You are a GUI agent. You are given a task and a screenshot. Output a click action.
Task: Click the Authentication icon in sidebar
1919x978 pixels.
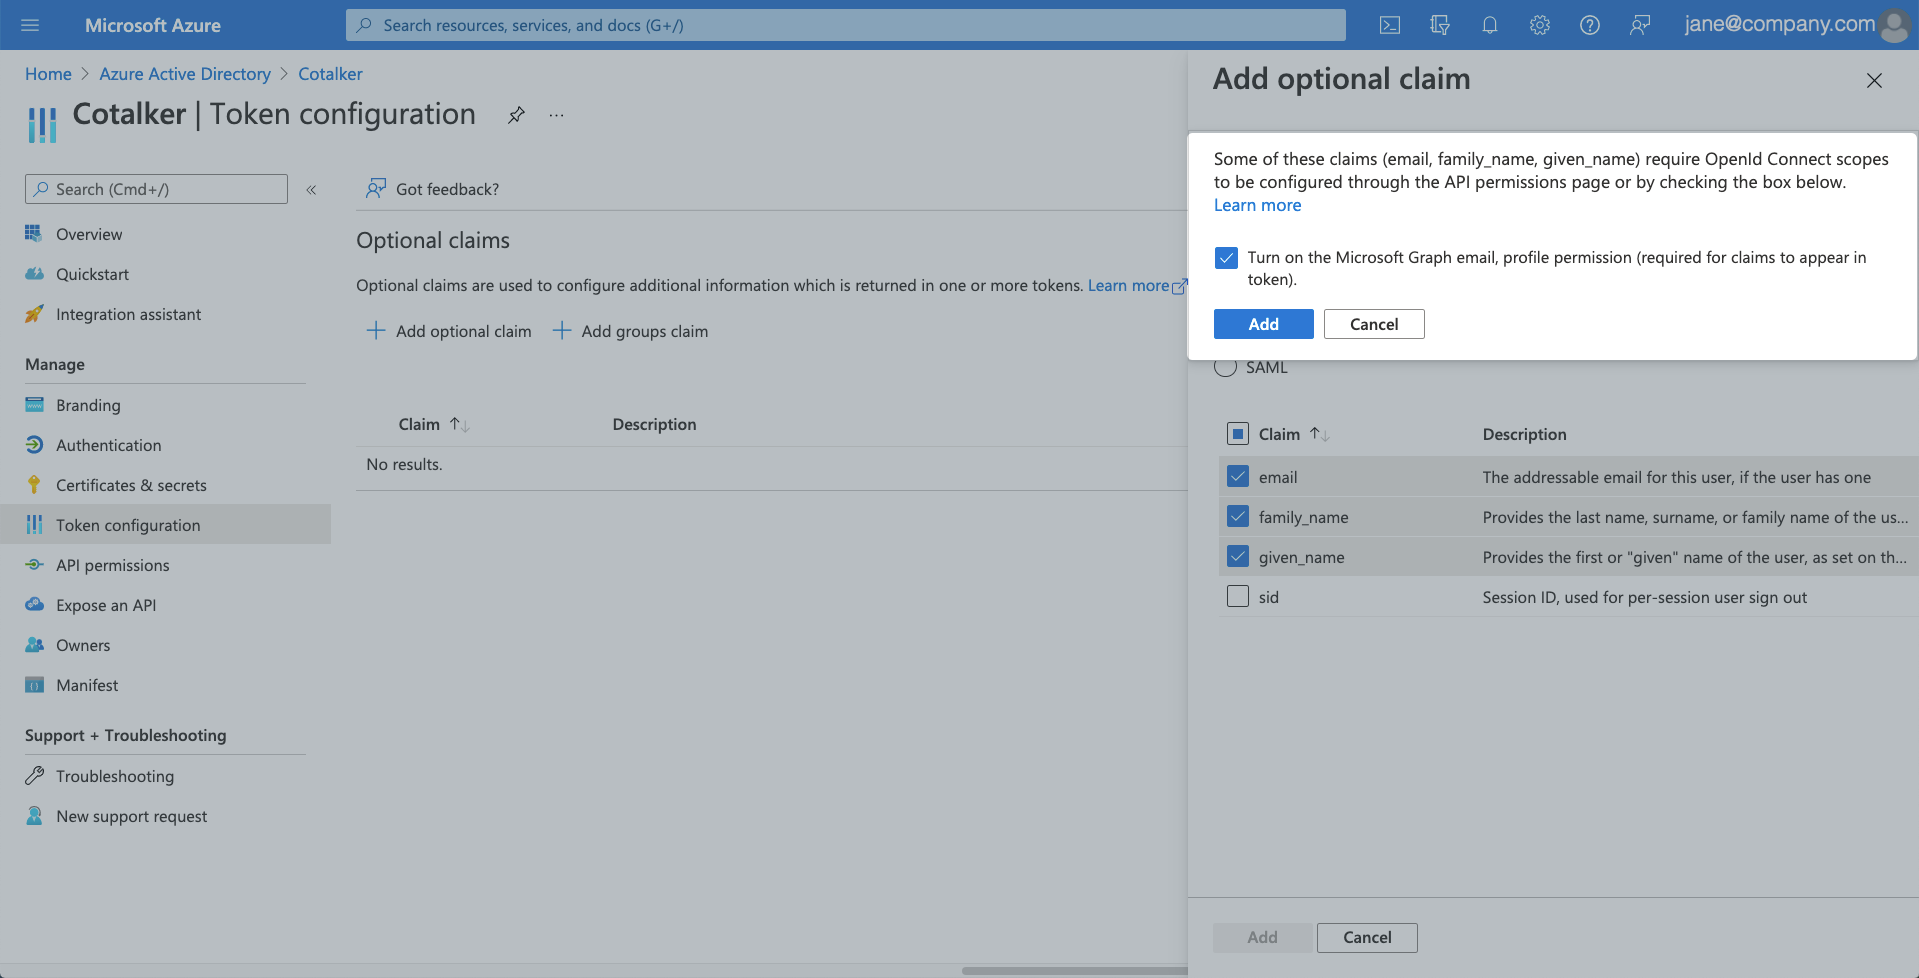tap(34, 444)
